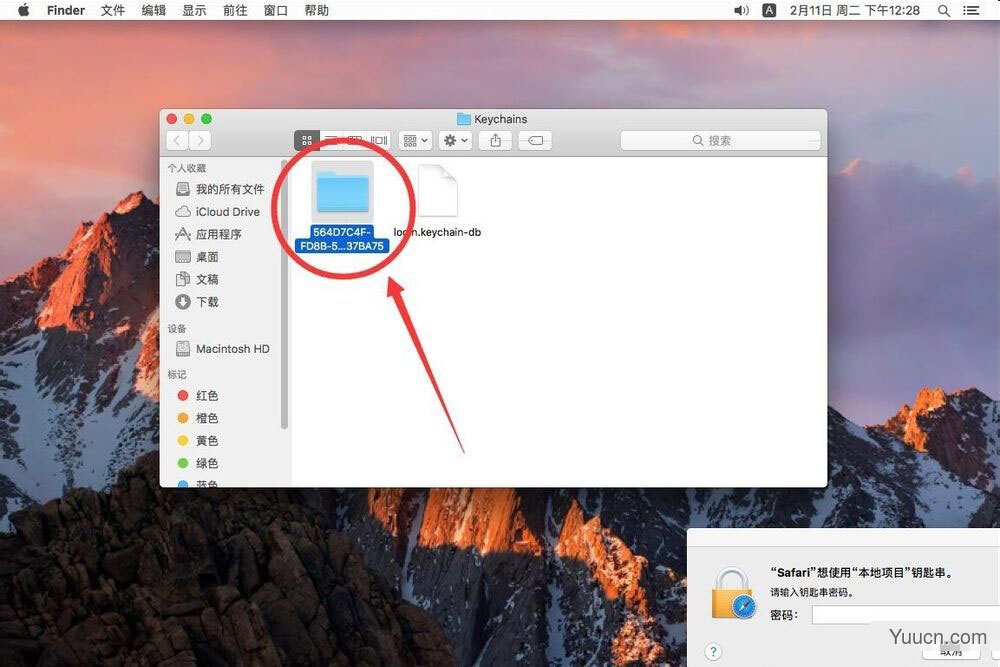The image size is (1000, 667).
Task: Open the gear action menu
Action: point(455,140)
